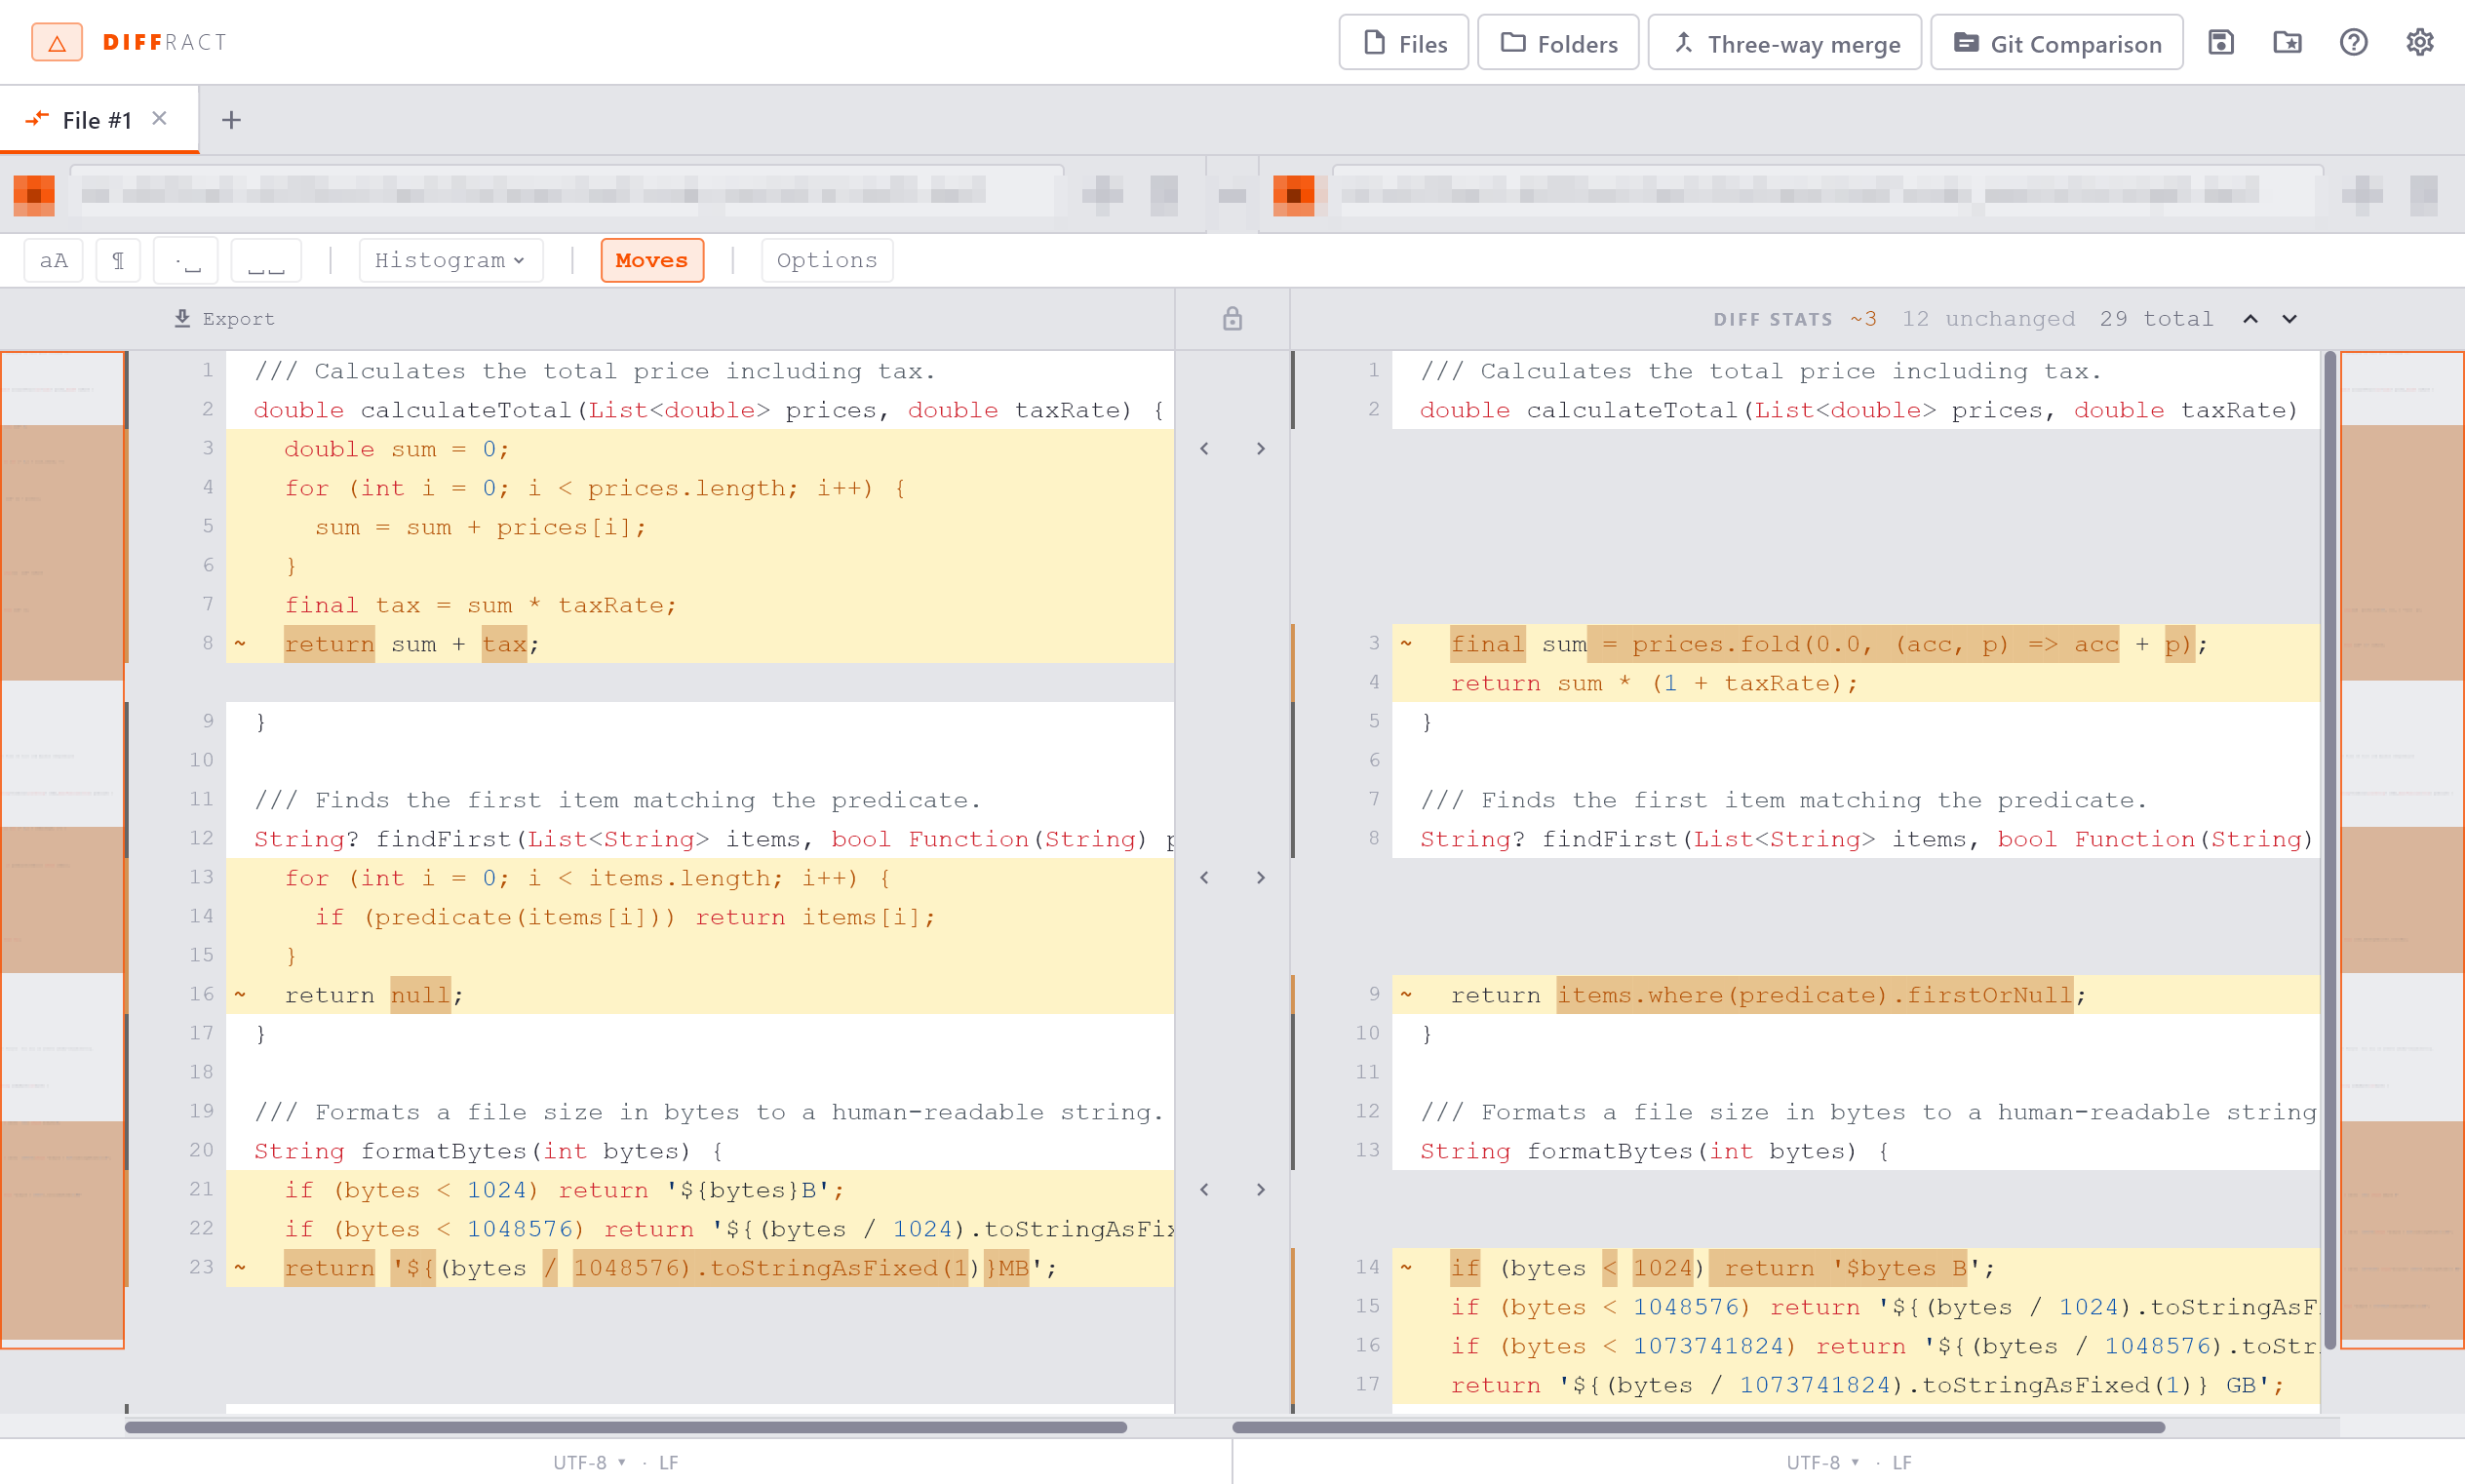Switch to the File #1 tab
This screenshot has height=1484, width=2465.
coord(98,120)
